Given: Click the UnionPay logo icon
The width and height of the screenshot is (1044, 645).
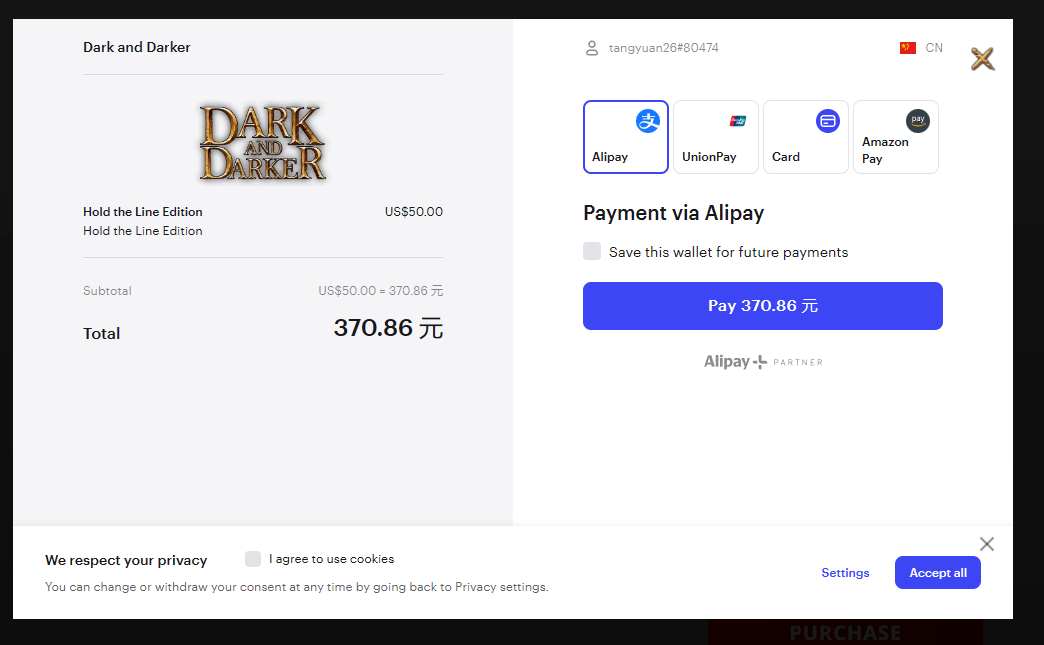Looking at the screenshot, I should click(738, 121).
